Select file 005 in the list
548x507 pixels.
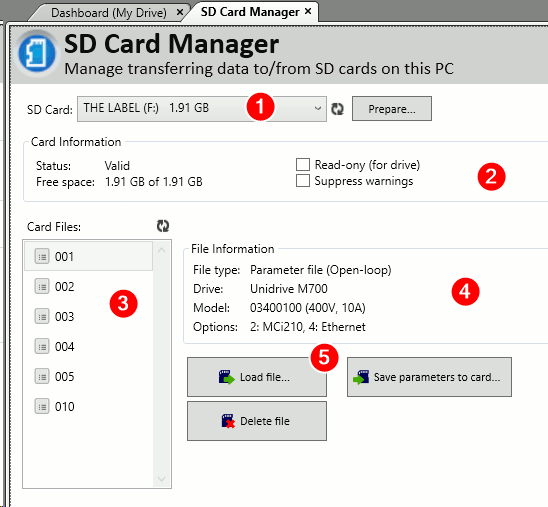tap(88, 377)
